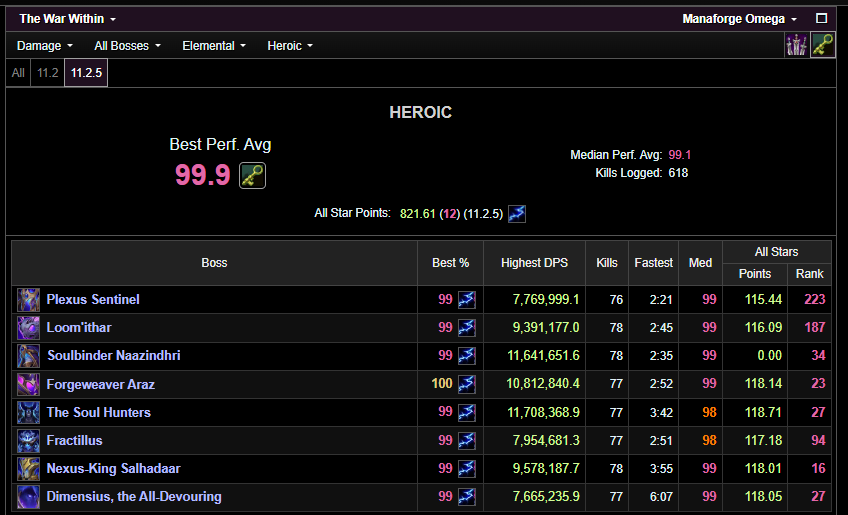Click the Highest DPS column header
This screenshot has width=848, height=515.
pyautogui.click(x=534, y=263)
